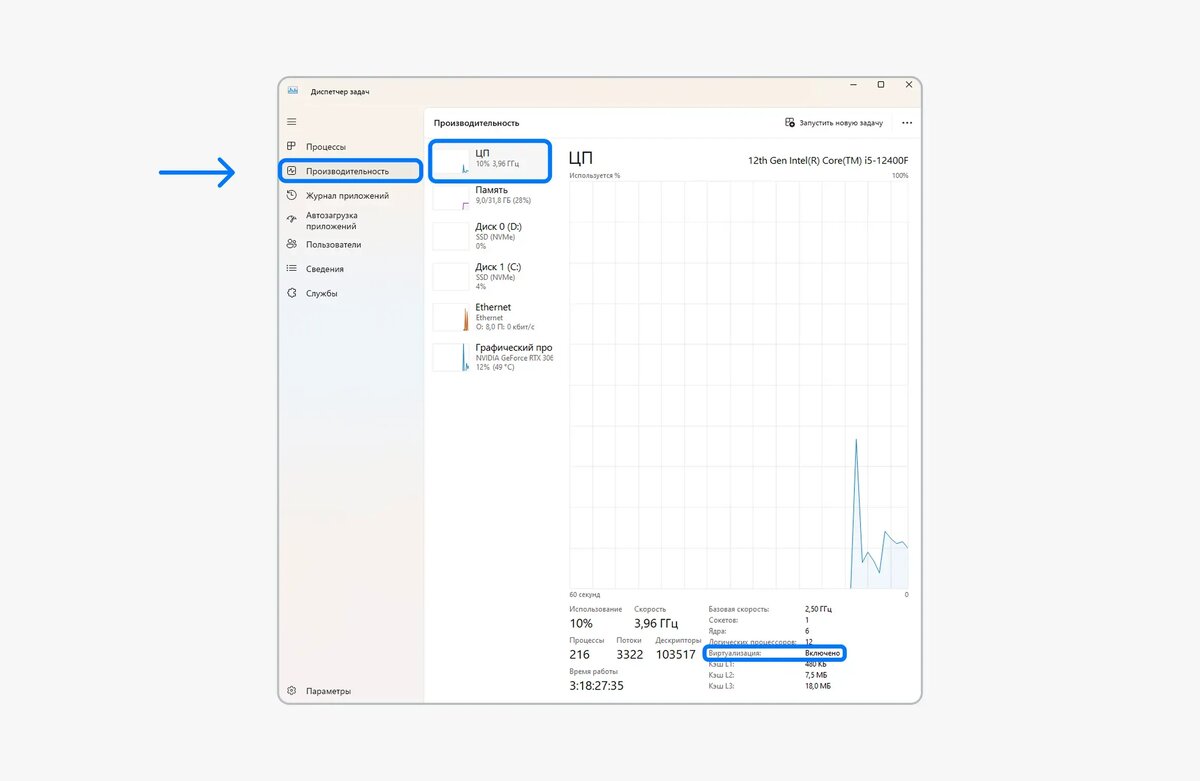The height and width of the screenshot is (781, 1200).
Task: Open the Пользователи page
Action: 351,244
